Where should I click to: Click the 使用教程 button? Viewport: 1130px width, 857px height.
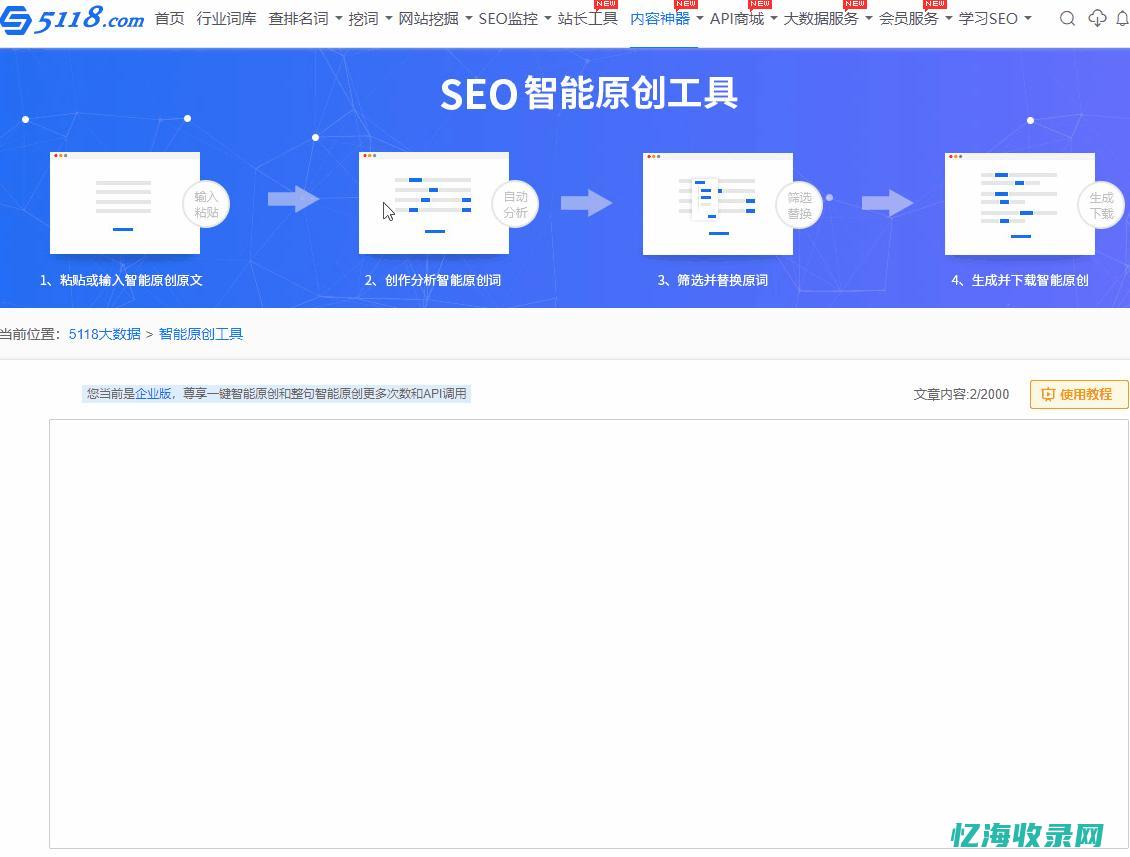tap(1079, 394)
